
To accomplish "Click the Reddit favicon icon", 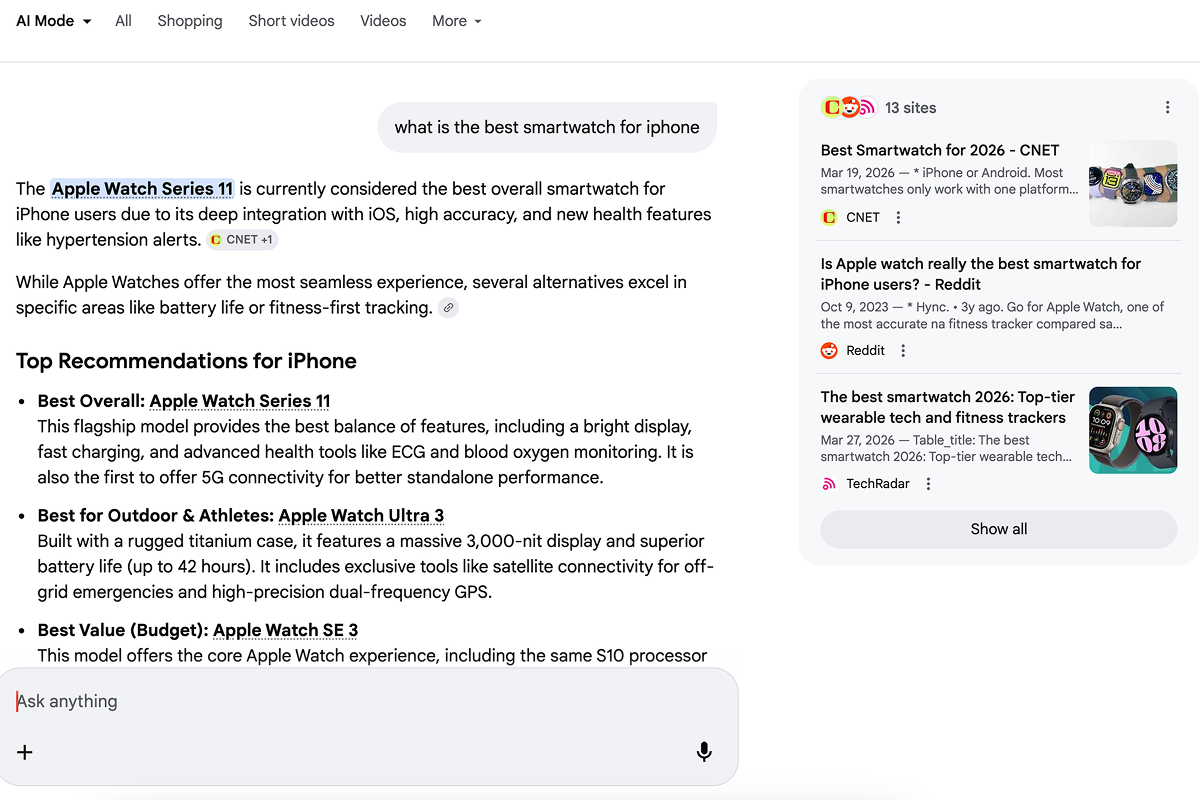I will (x=829, y=350).
